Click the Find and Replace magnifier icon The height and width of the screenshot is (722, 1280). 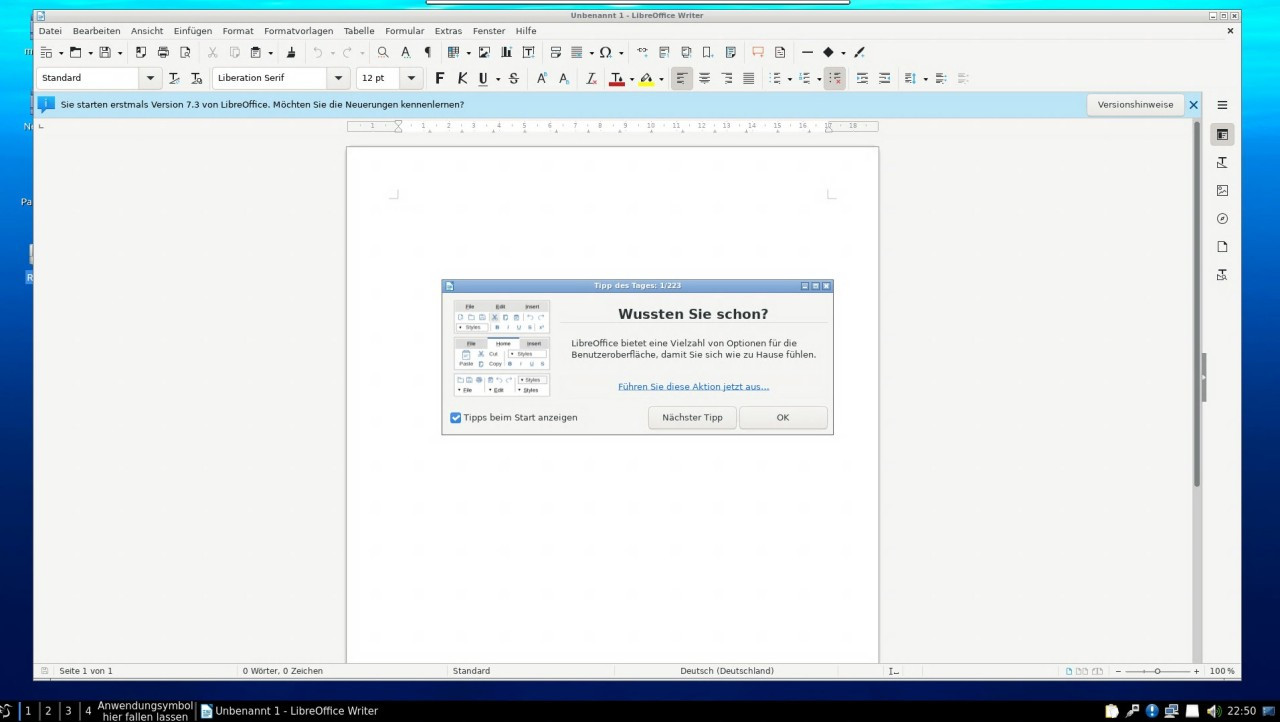383,52
